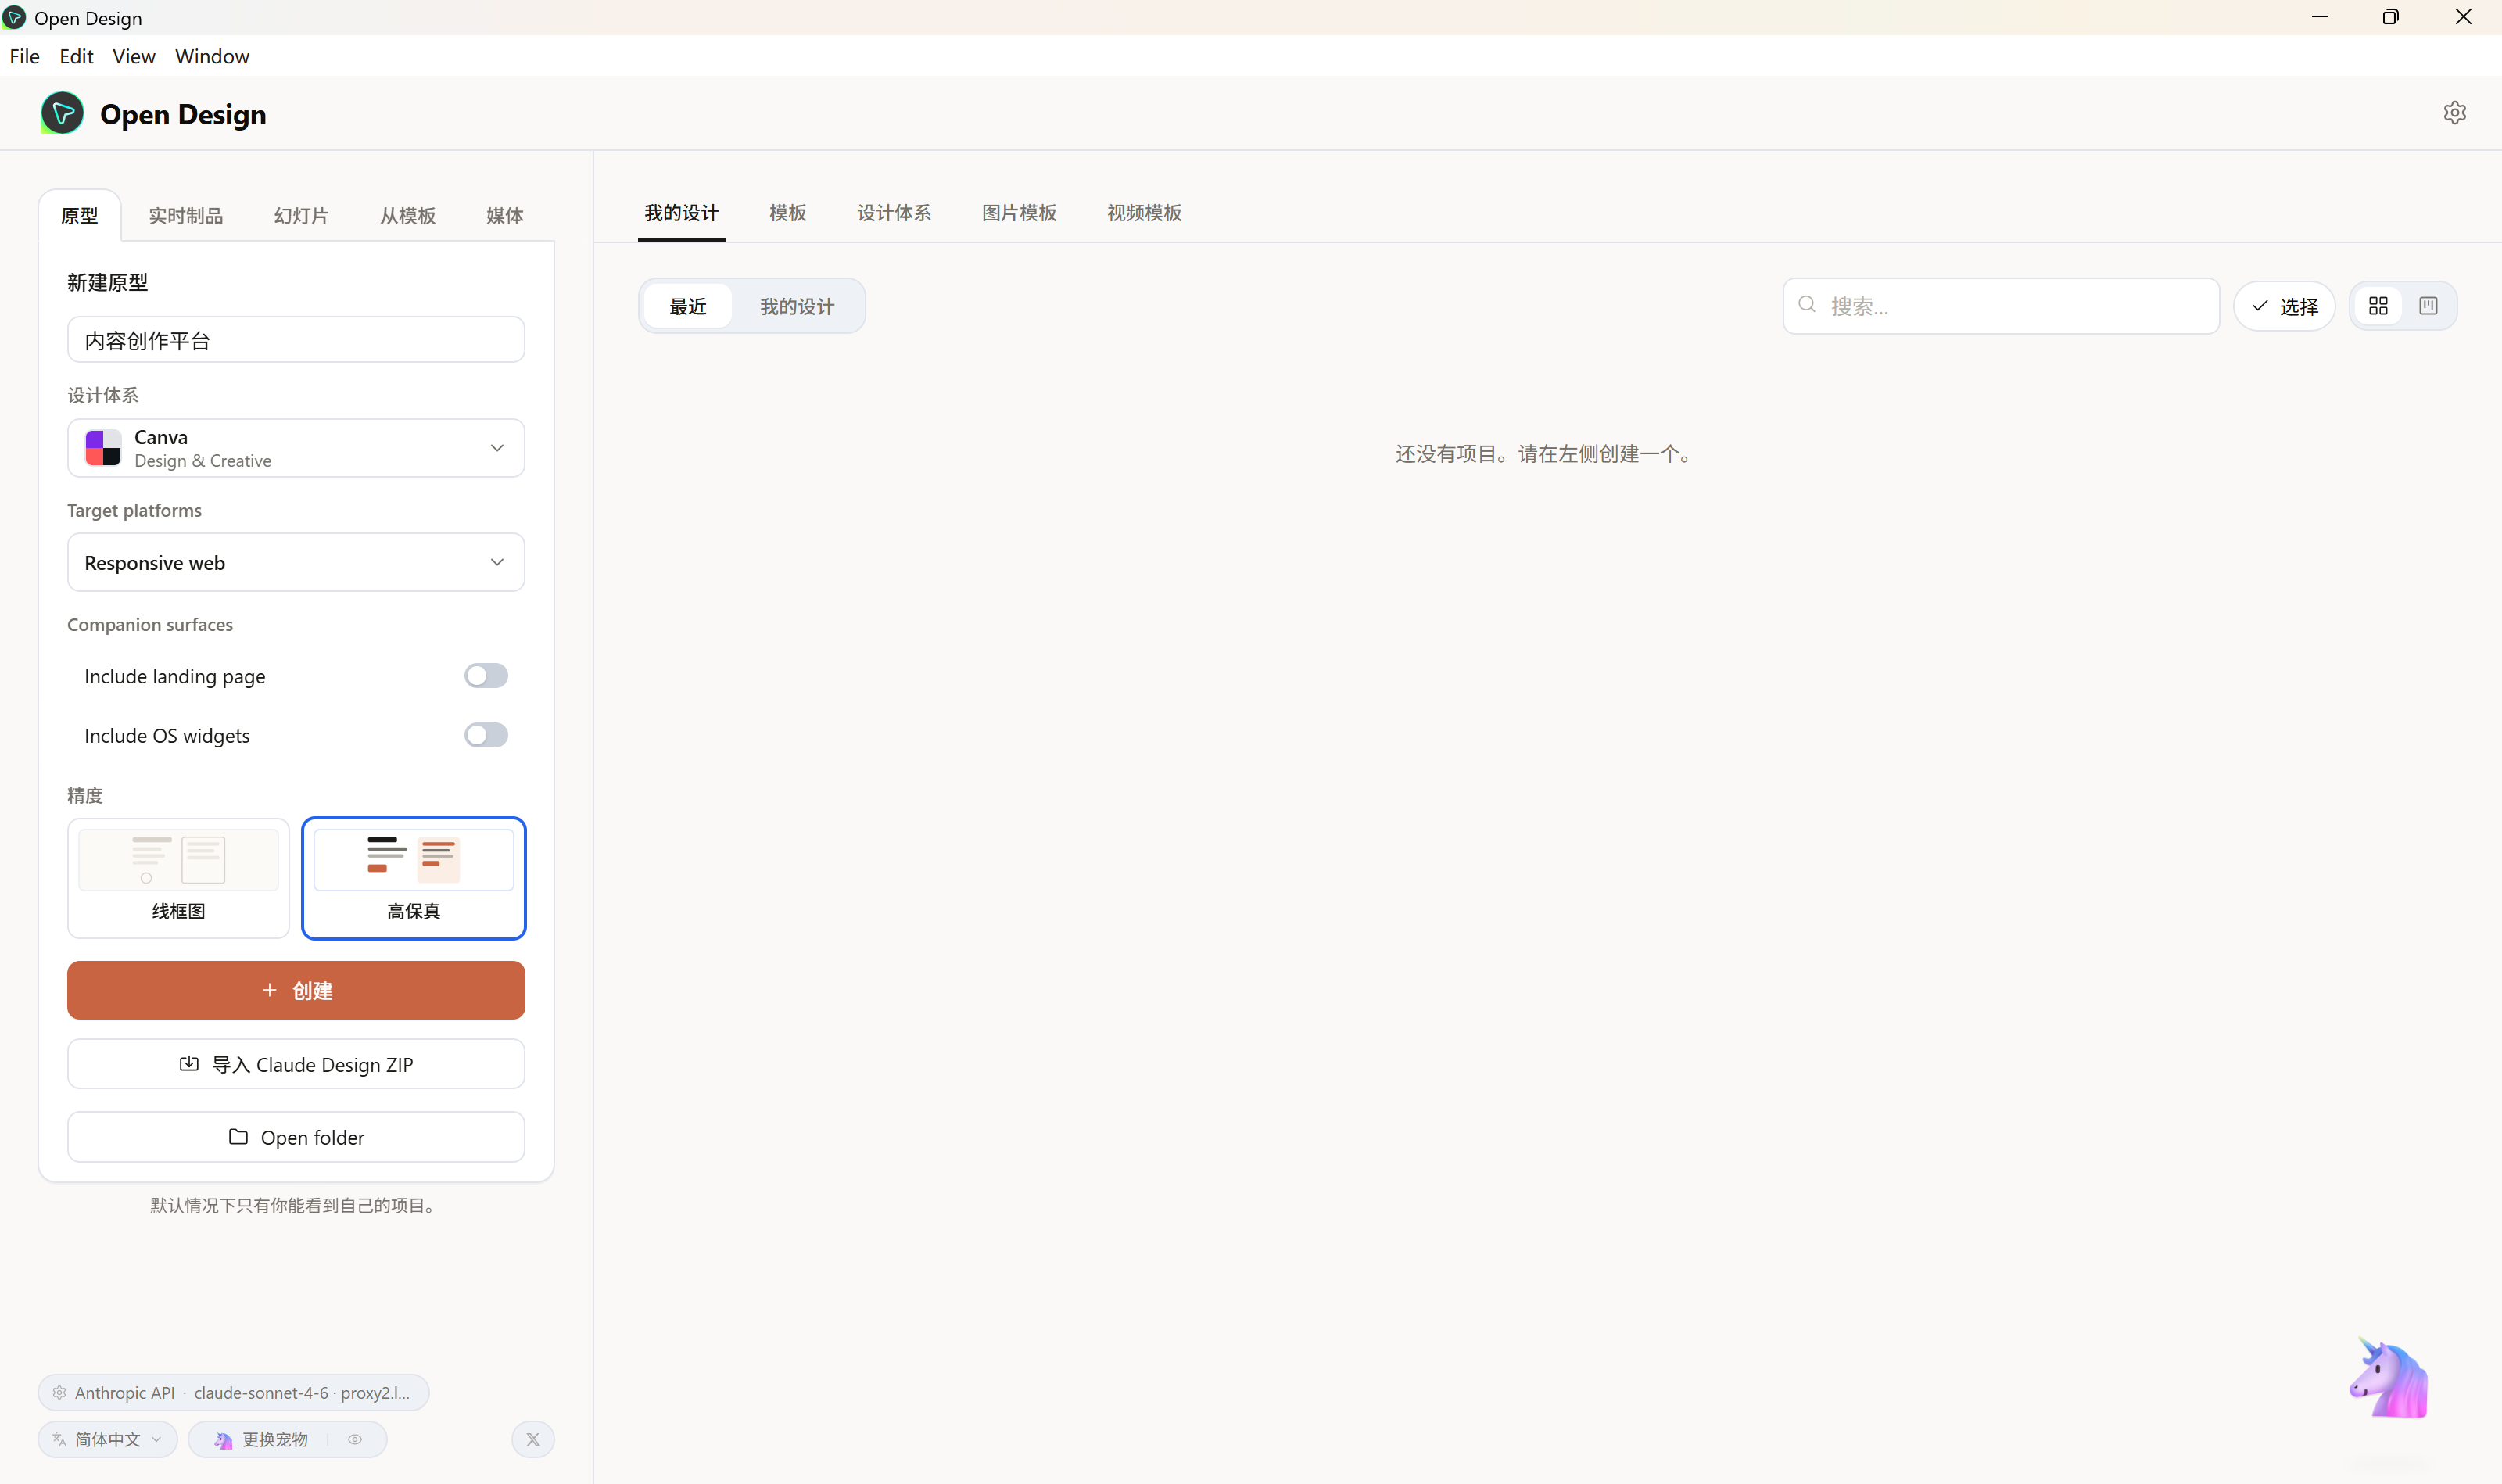The height and width of the screenshot is (1484, 2502).
Task: Enable Include landing page switch
Action: tap(486, 676)
